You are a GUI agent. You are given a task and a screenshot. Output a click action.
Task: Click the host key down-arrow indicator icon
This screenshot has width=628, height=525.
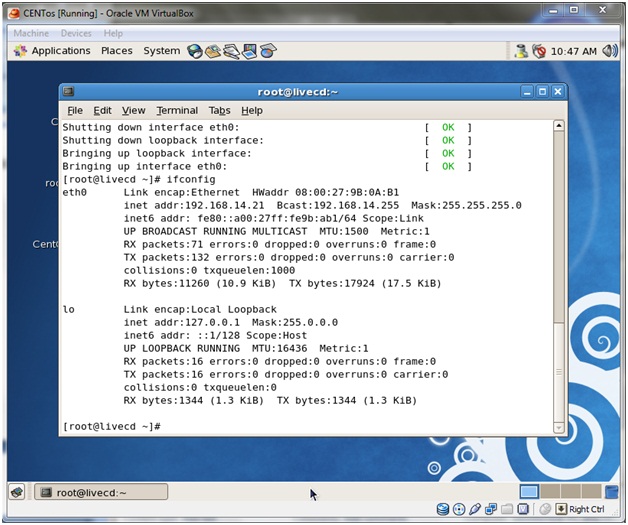tap(561, 509)
